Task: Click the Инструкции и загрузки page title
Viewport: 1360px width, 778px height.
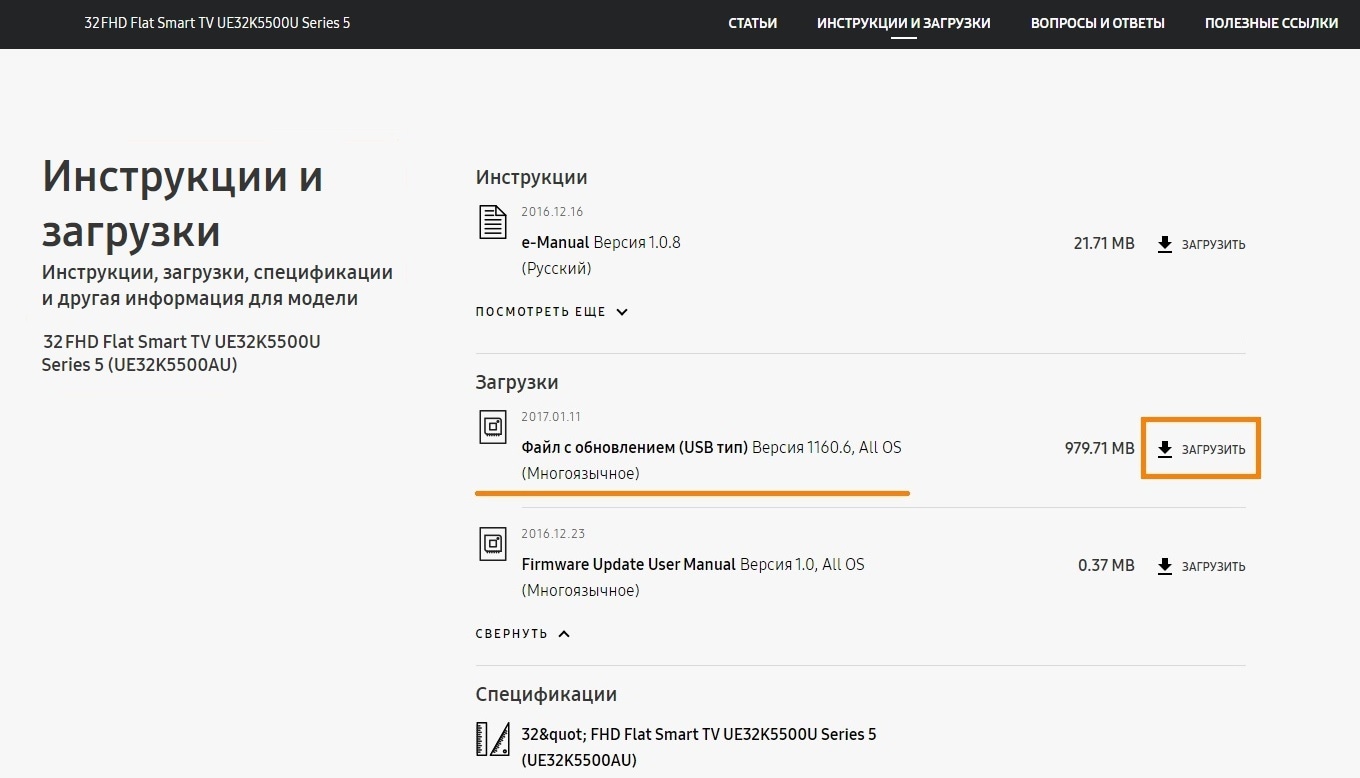Action: pyautogui.click(x=182, y=204)
